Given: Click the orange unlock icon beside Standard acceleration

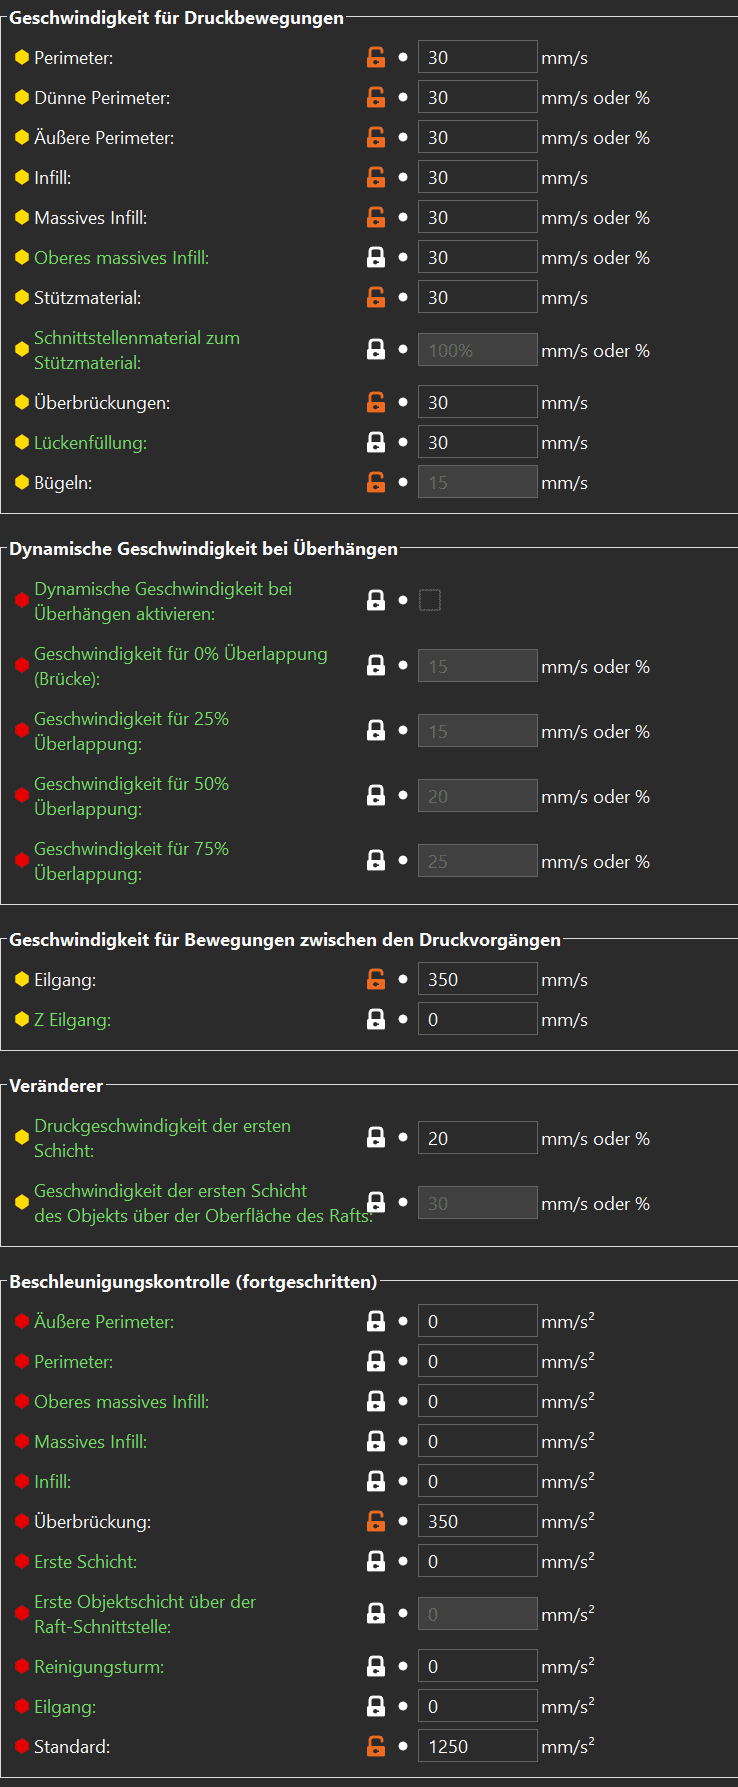Looking at the screenshot, I should pos(376,1747).
